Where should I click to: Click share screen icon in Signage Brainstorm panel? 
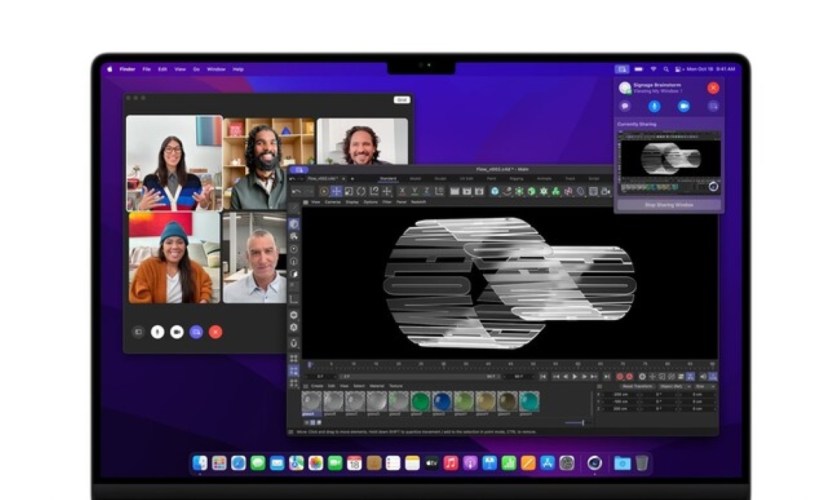point(713,106)
